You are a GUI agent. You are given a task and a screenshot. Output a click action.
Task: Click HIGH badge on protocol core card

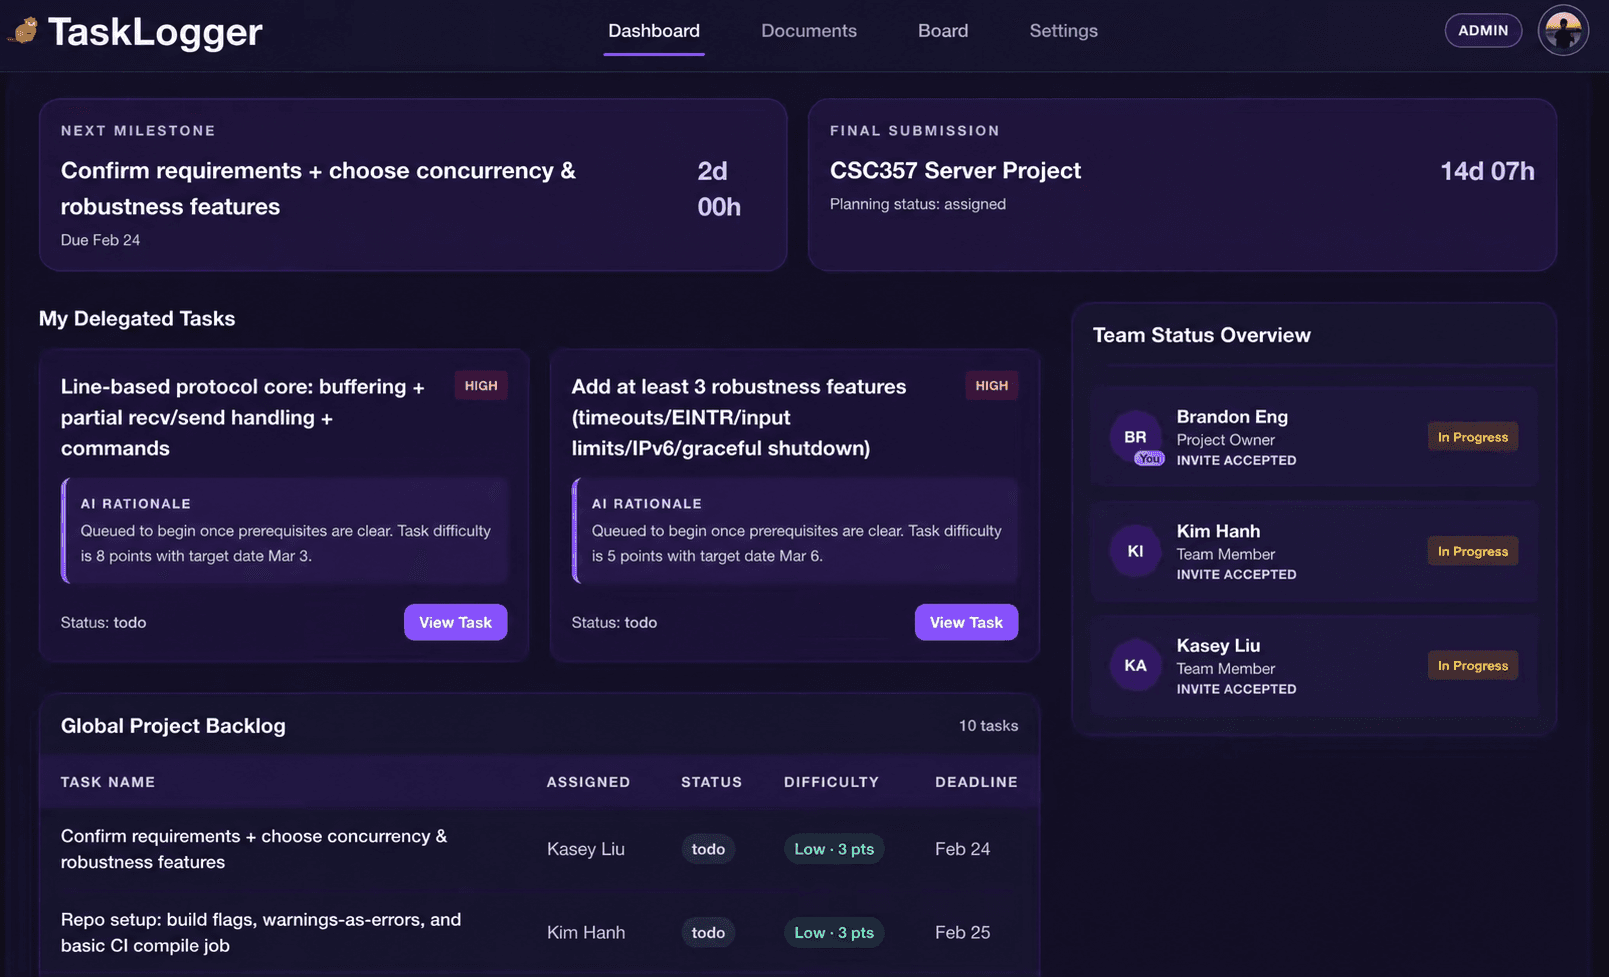(x=481, y=386)
